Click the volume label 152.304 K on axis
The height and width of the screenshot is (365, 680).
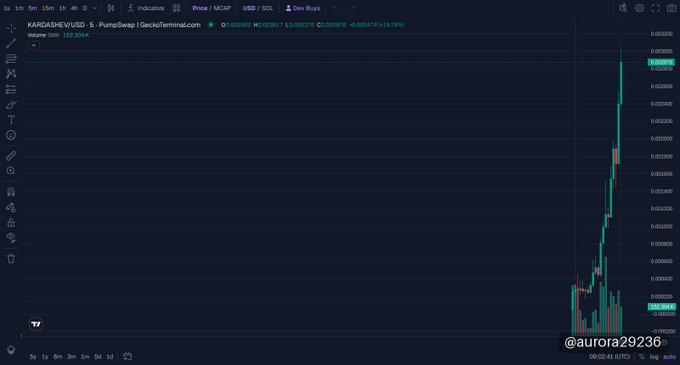(x=661, y=306)
